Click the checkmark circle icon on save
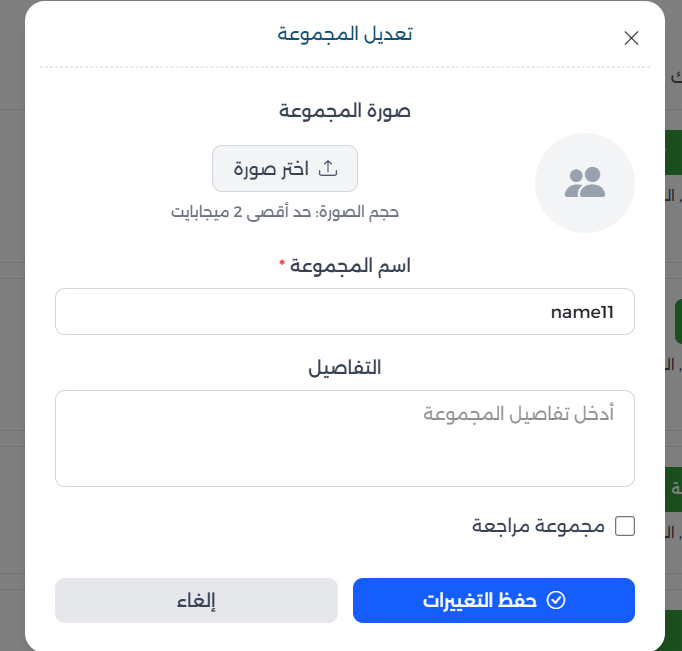Screen dimensions: 682x651 point(556,600)
